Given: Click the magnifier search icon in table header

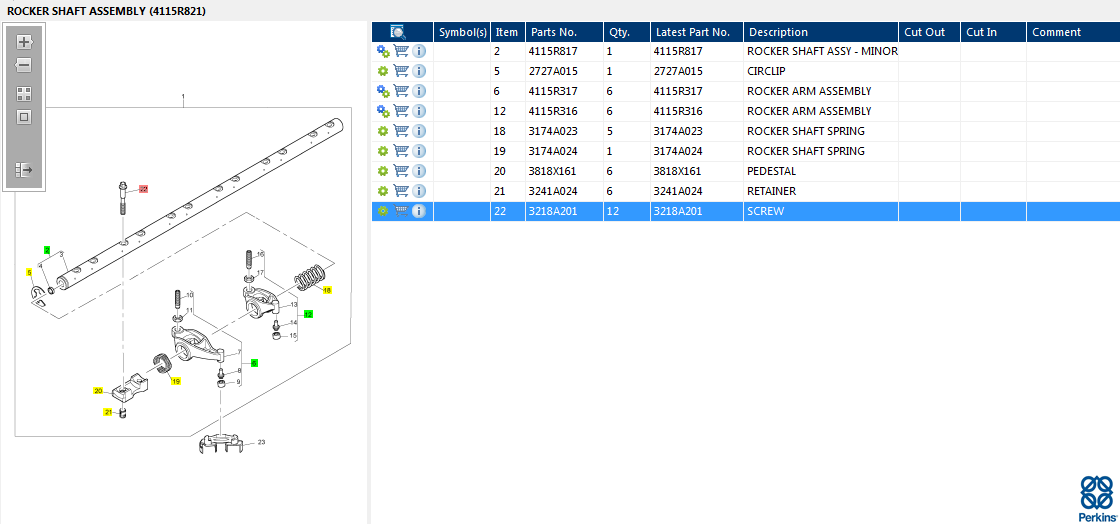Looking at the screenshot, I should (x=399, y=32).
